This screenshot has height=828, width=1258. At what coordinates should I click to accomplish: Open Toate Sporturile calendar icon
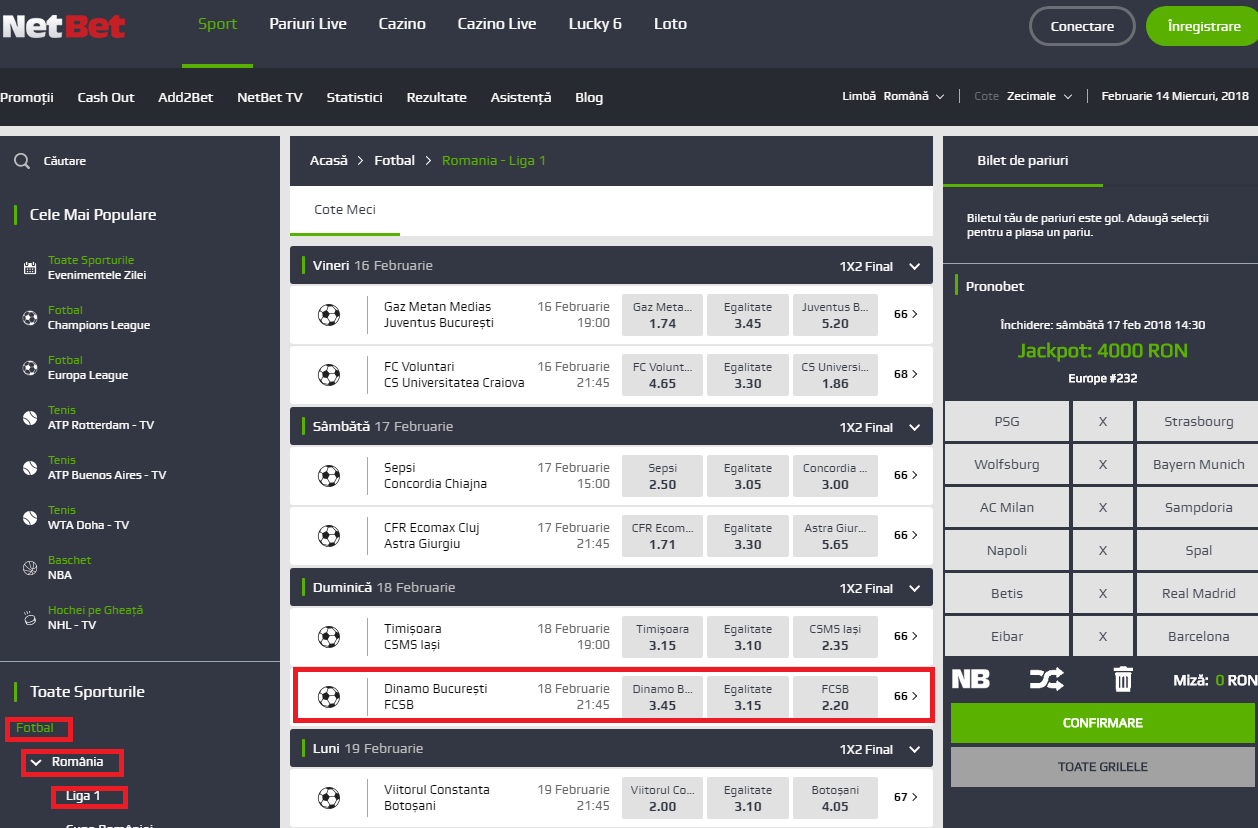pyautogui.click(x=29, y=268)
